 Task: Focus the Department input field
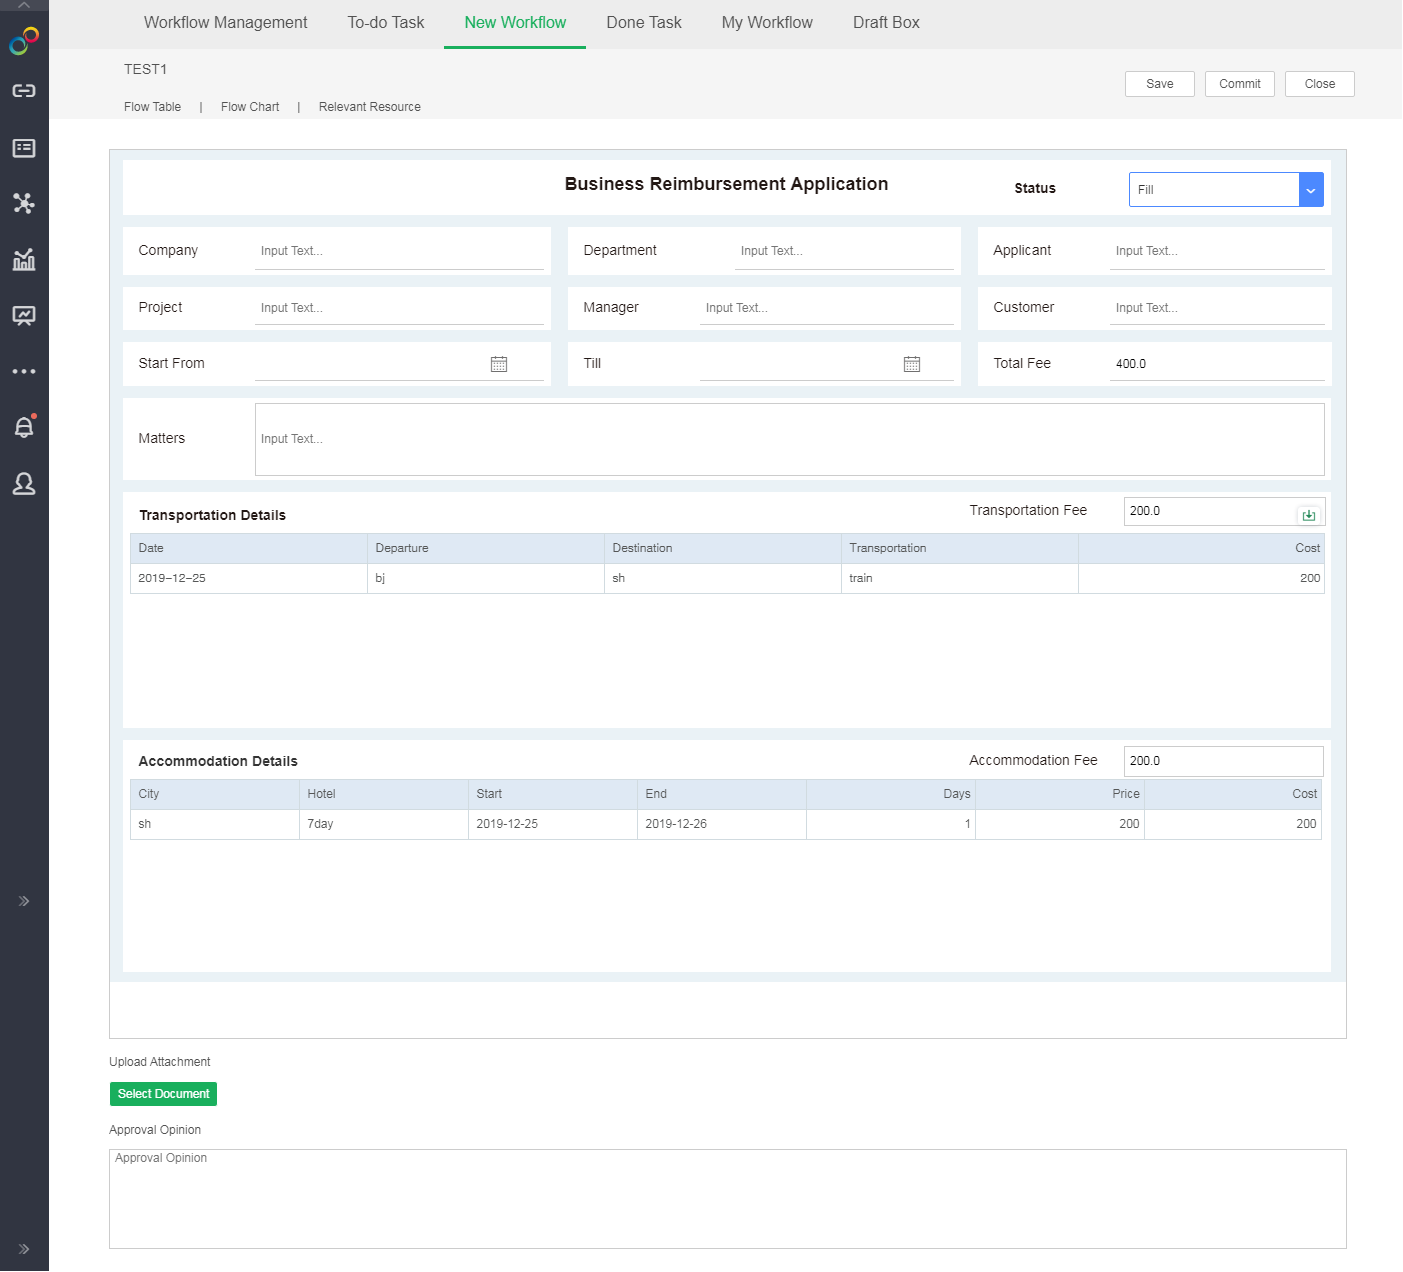[x=844, y=251]
